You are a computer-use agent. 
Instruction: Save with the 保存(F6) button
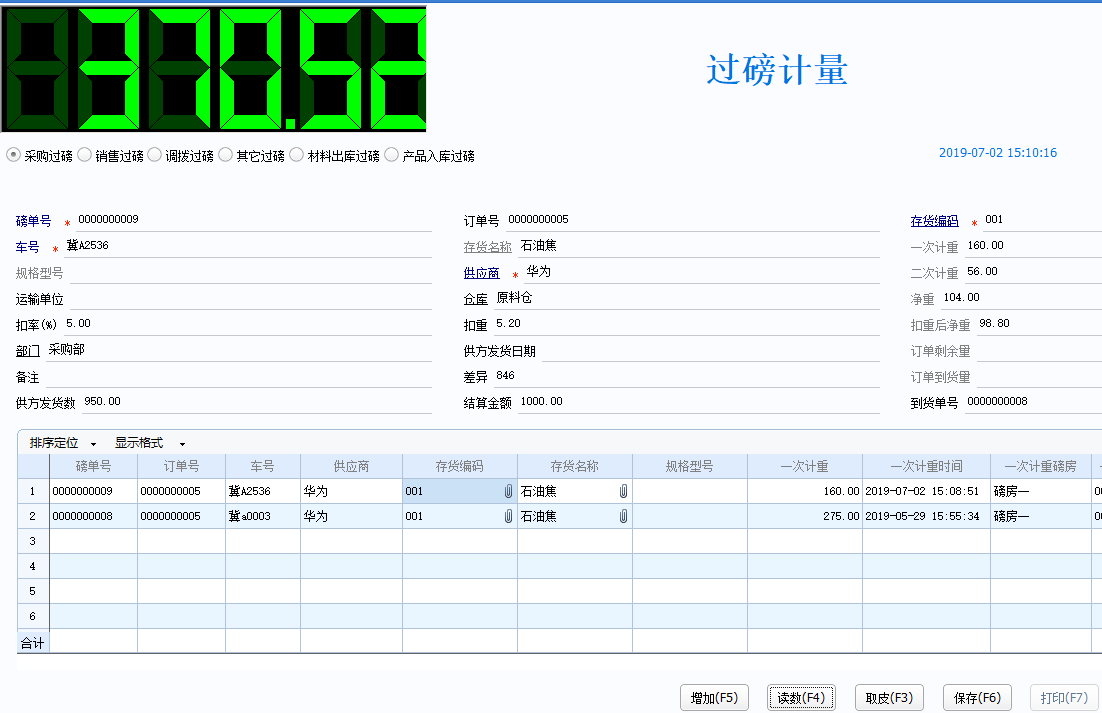coord(976,698)
